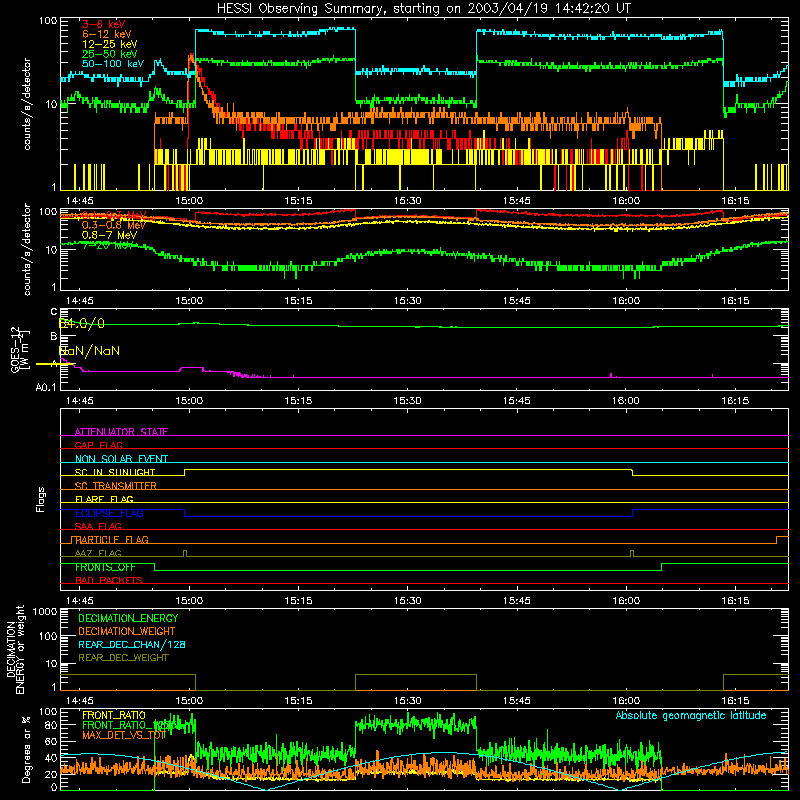Click the 15:30 tick below the Flags panel

point(407,601)
